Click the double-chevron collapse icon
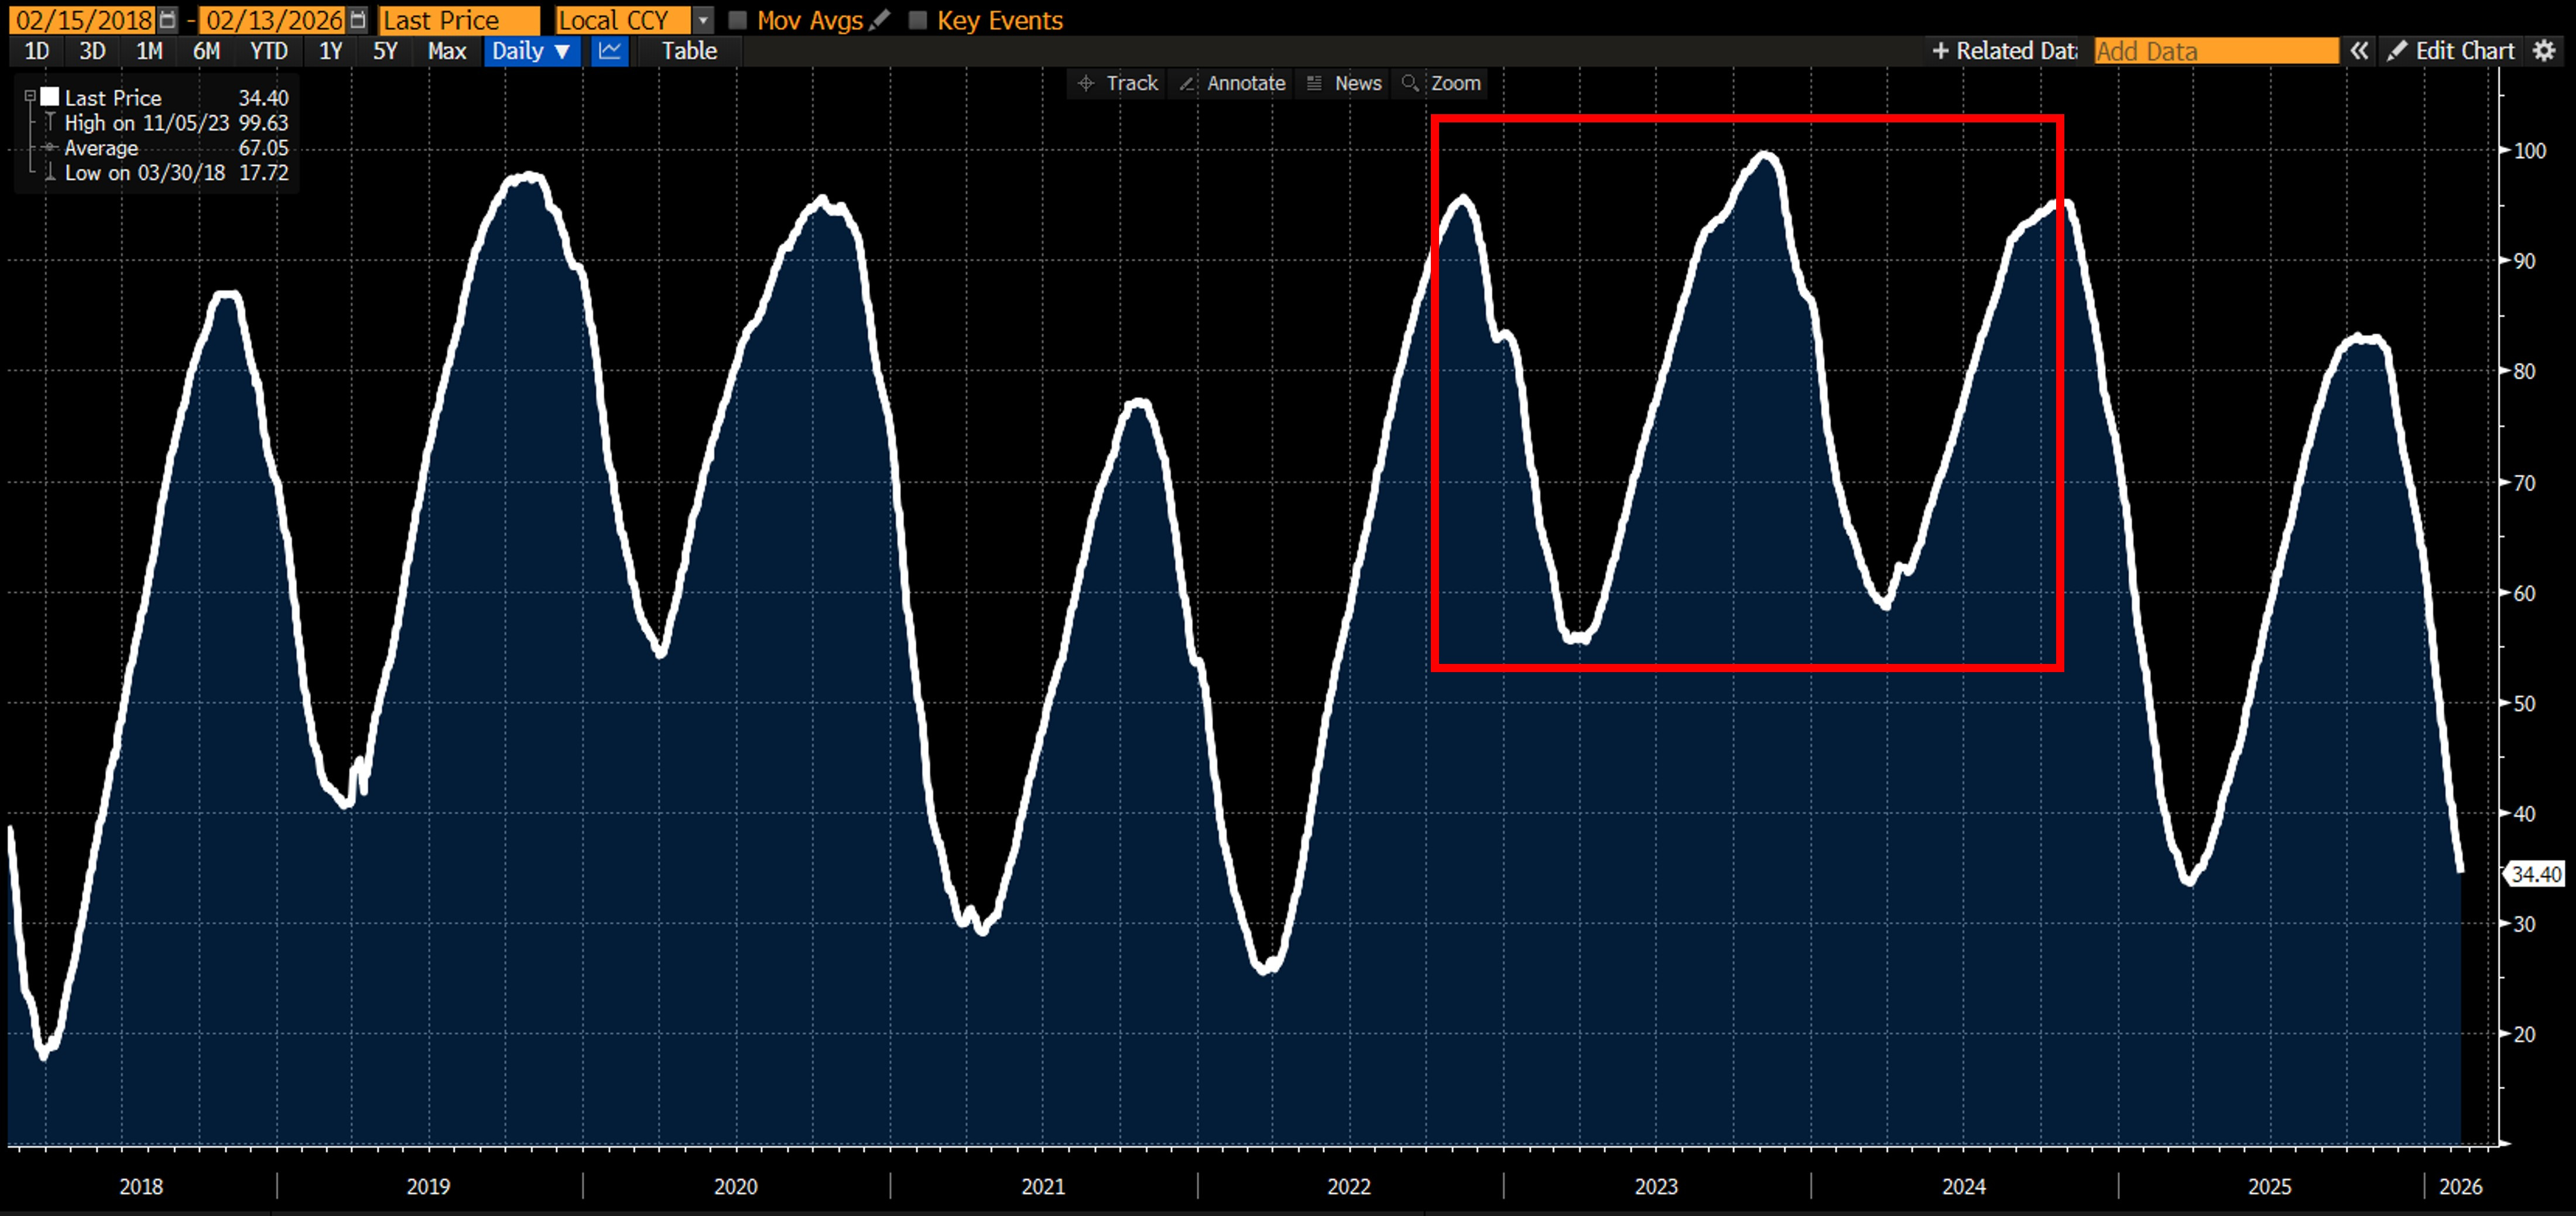The image size is (2576, 1216). coord(2360,51)
